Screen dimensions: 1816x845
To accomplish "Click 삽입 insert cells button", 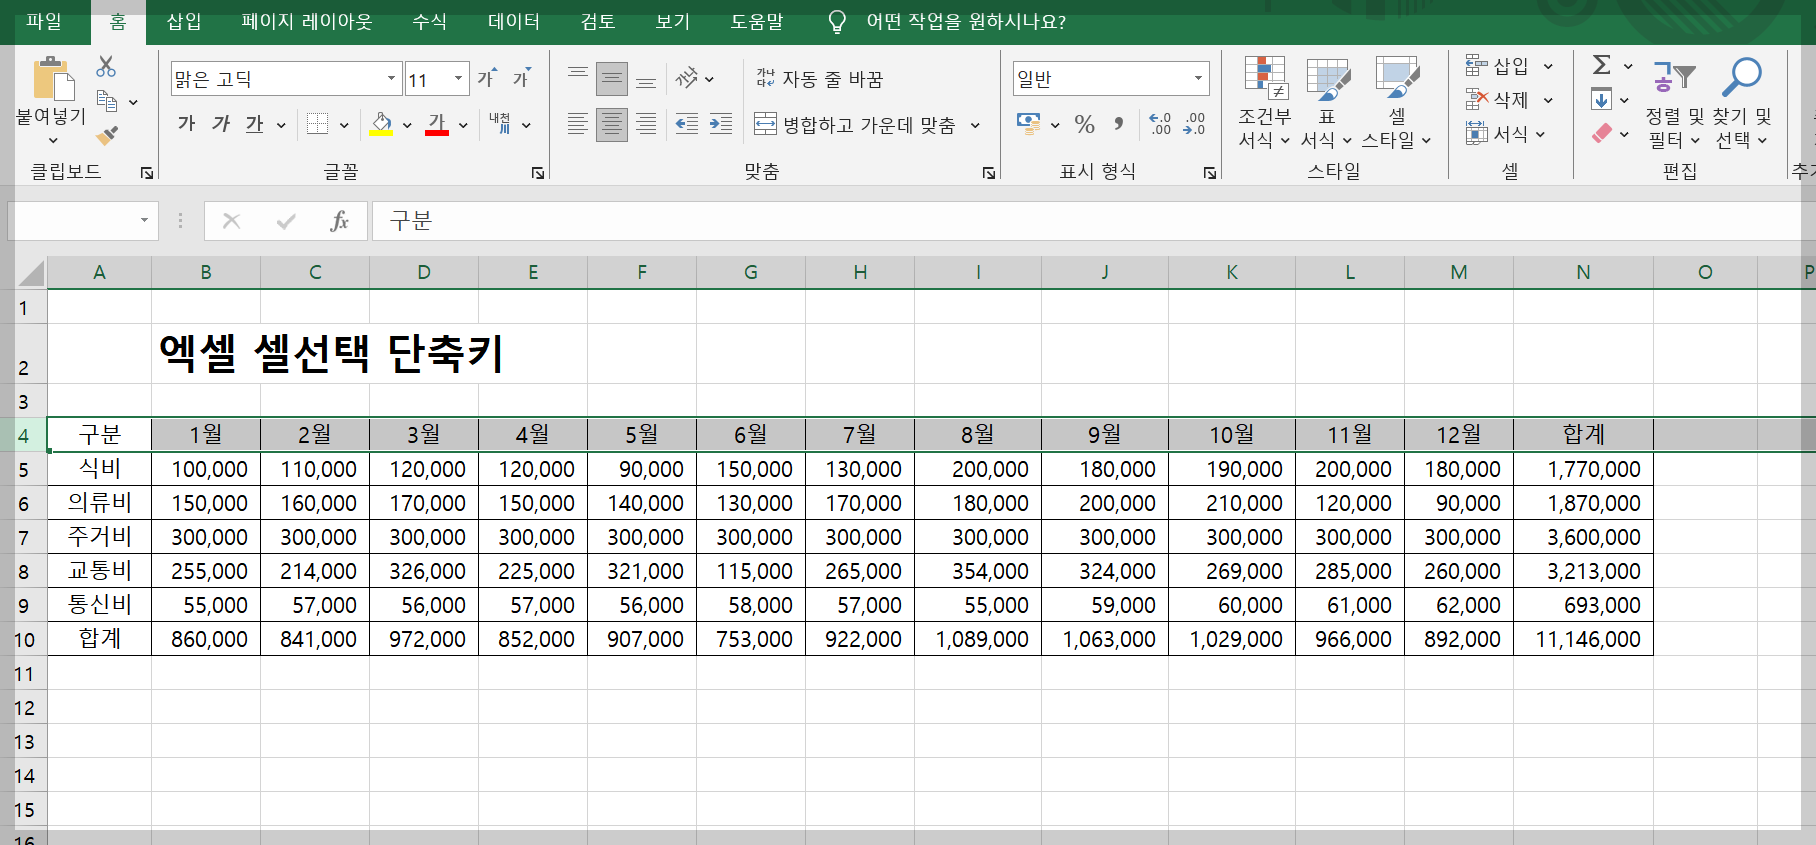I will (1509, 66).
